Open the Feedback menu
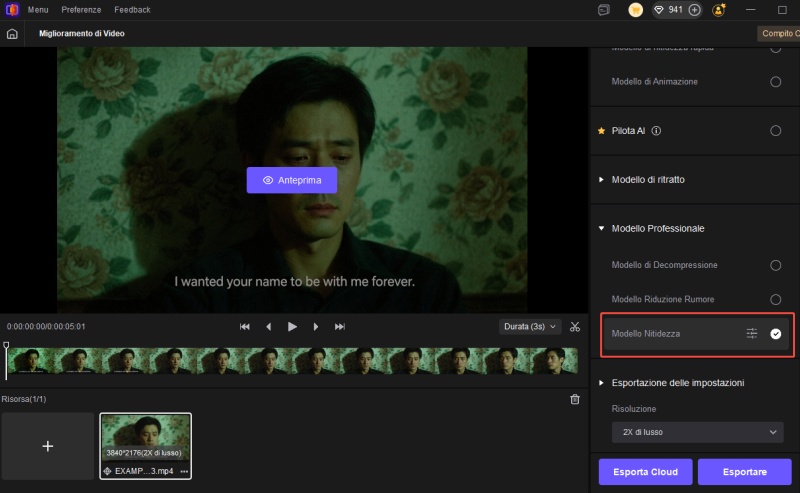This screenshot has height=493, width=800. coord(132,10)
